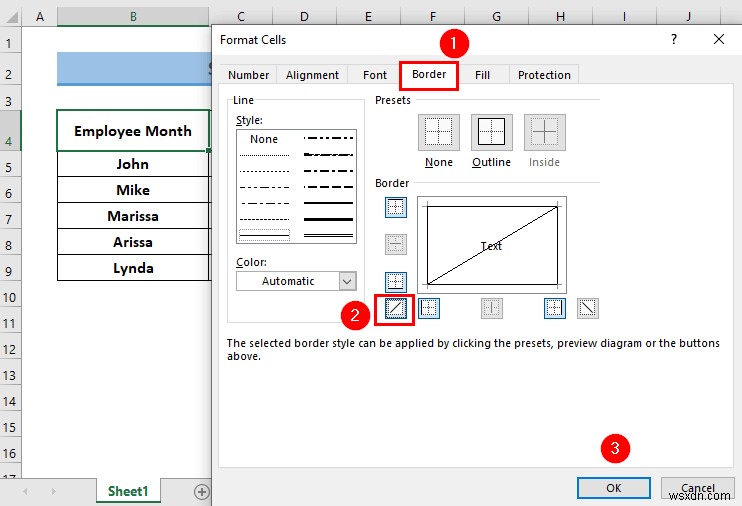Apply the diagonal up border button
742x506 pixels.
click(396, 309)
